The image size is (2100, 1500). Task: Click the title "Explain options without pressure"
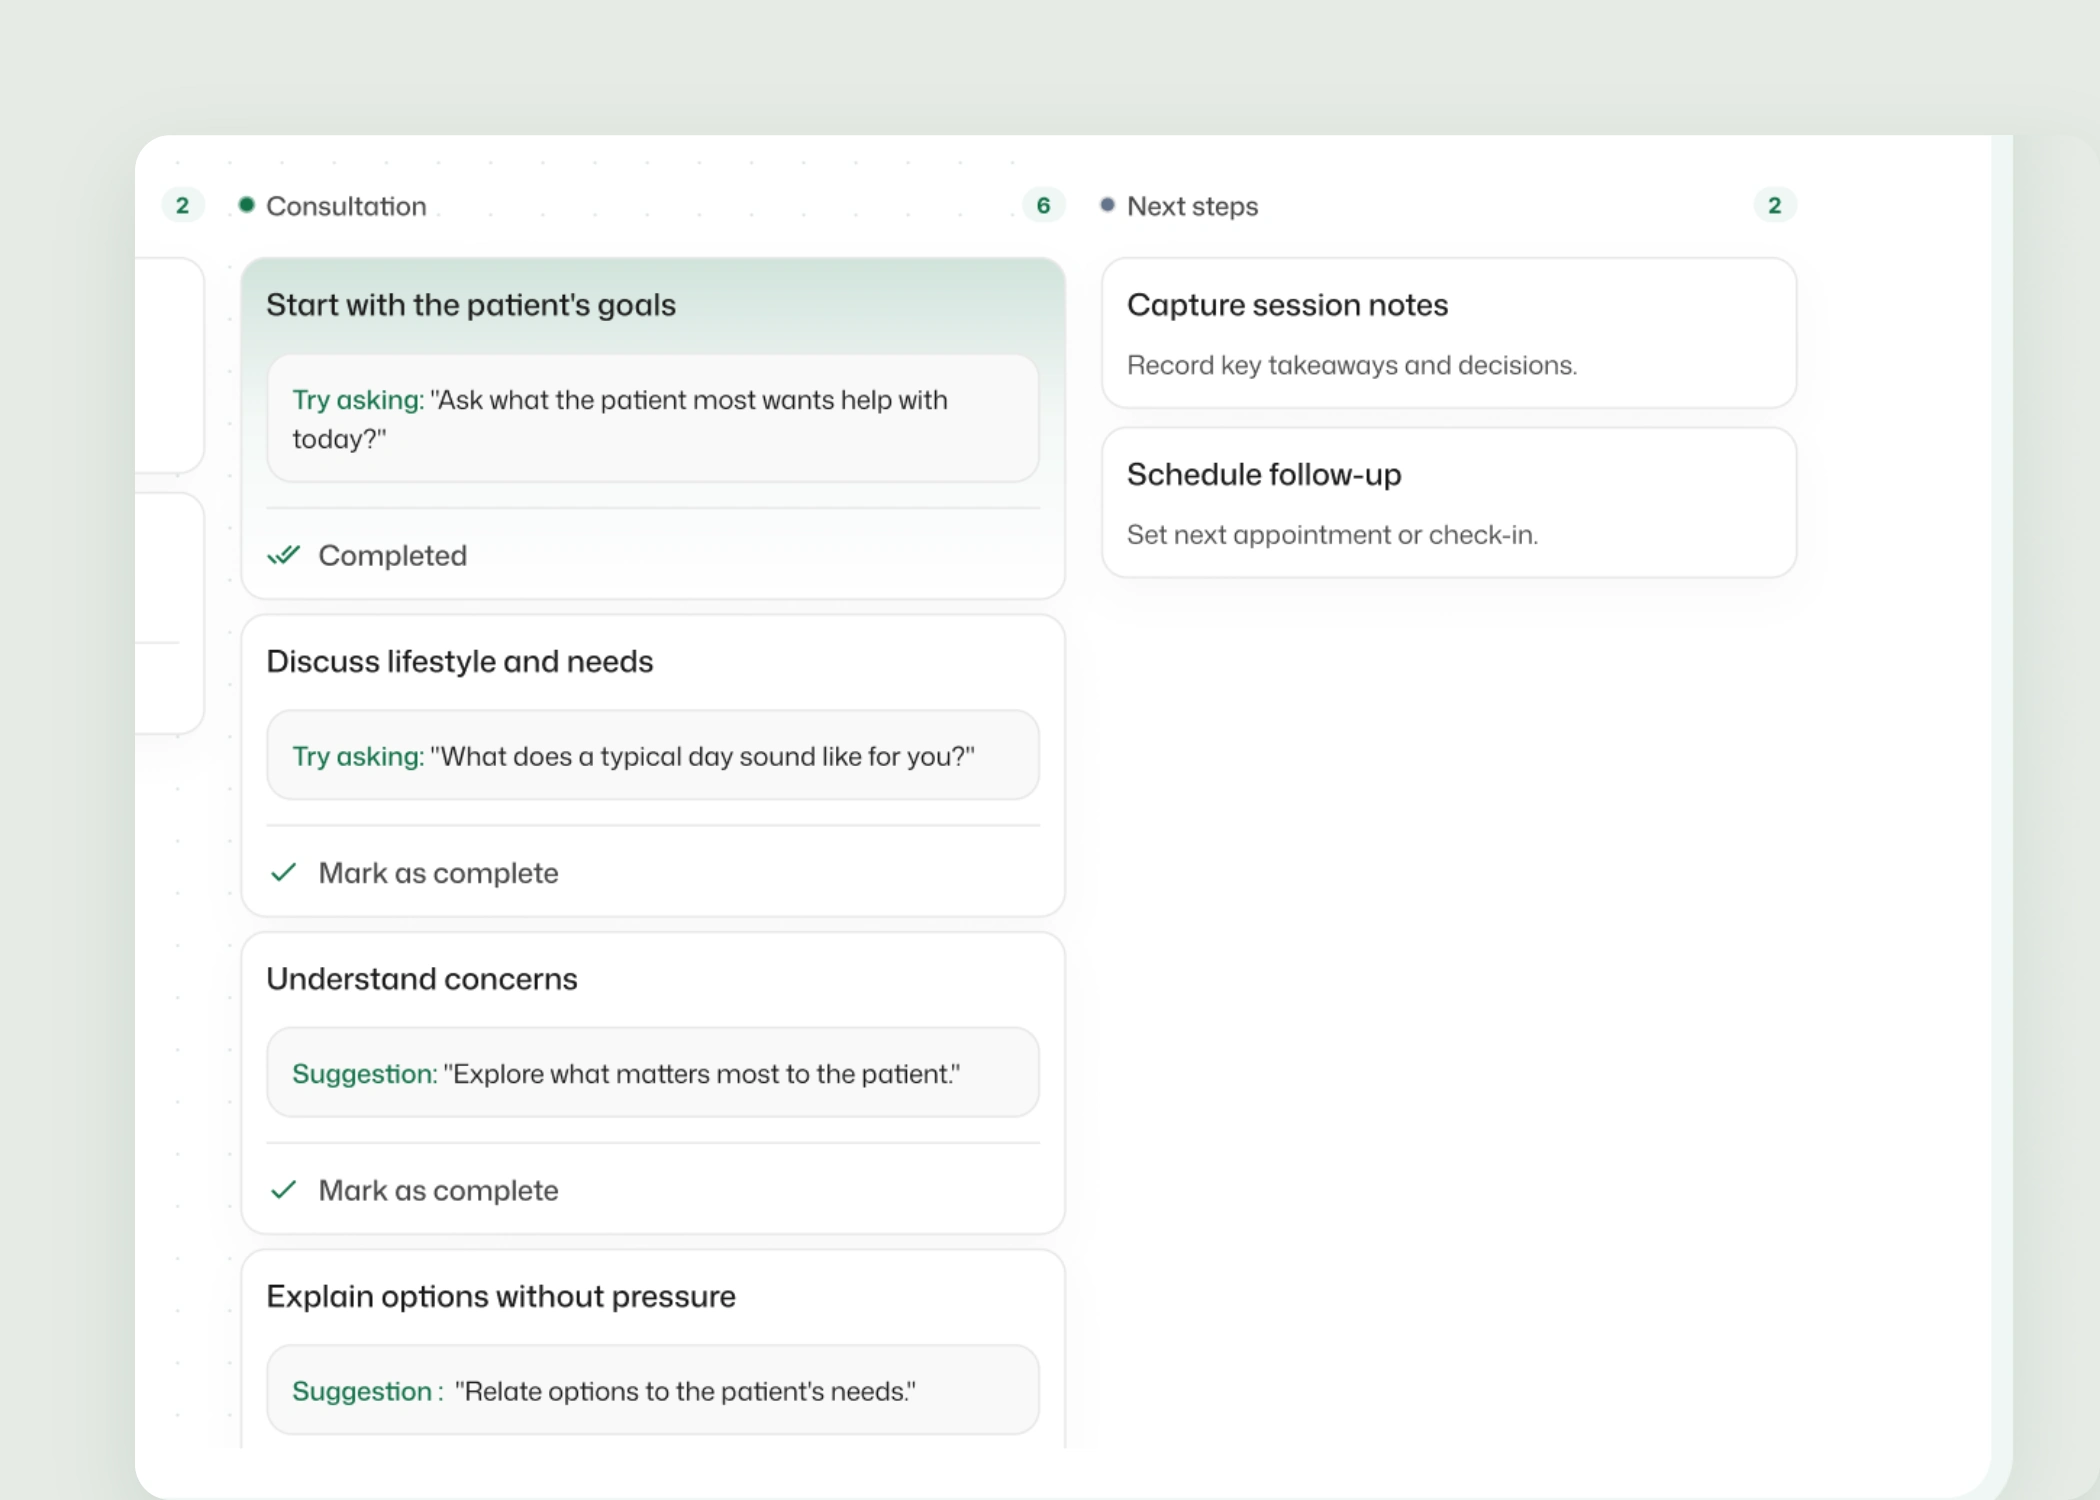(501, 1296)
